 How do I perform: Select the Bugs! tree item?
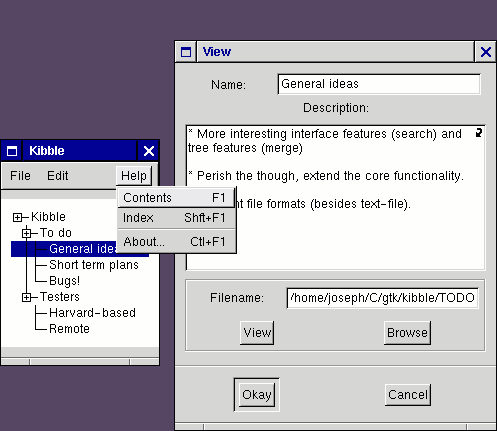[x=64, y=281]
